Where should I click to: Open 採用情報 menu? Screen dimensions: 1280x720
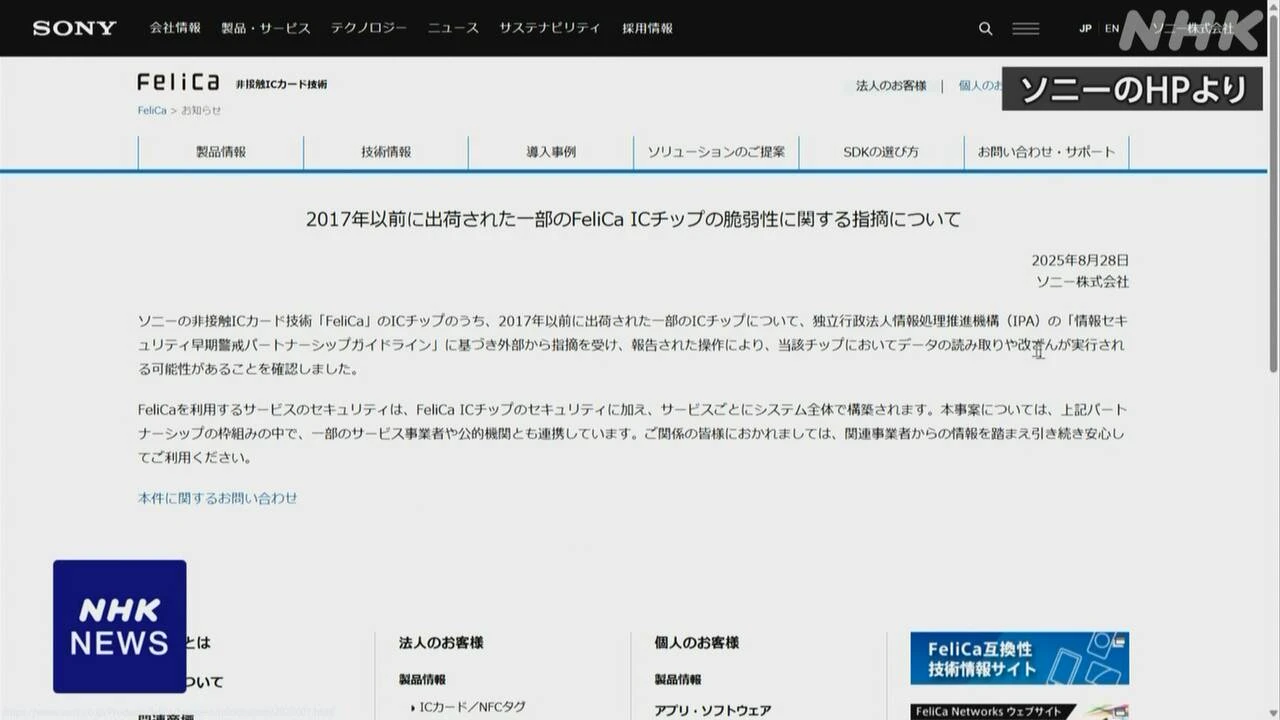coord(647,28)
